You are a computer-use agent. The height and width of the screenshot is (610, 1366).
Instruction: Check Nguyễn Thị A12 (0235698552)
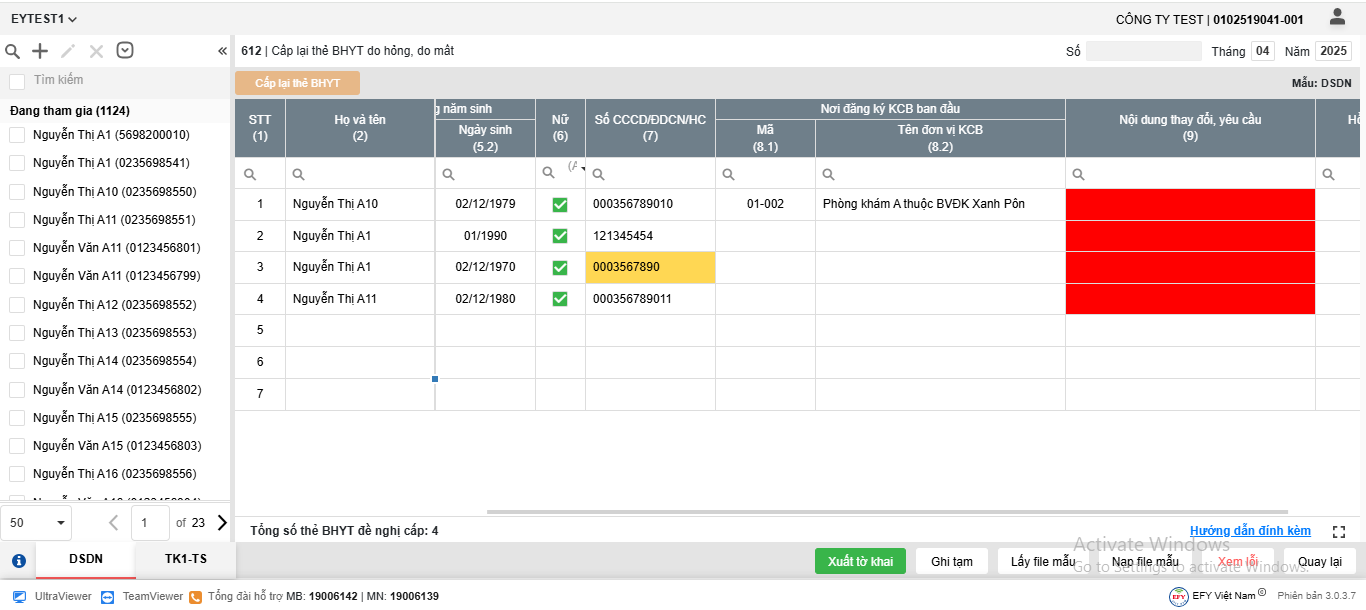click(x=17, y=304)
